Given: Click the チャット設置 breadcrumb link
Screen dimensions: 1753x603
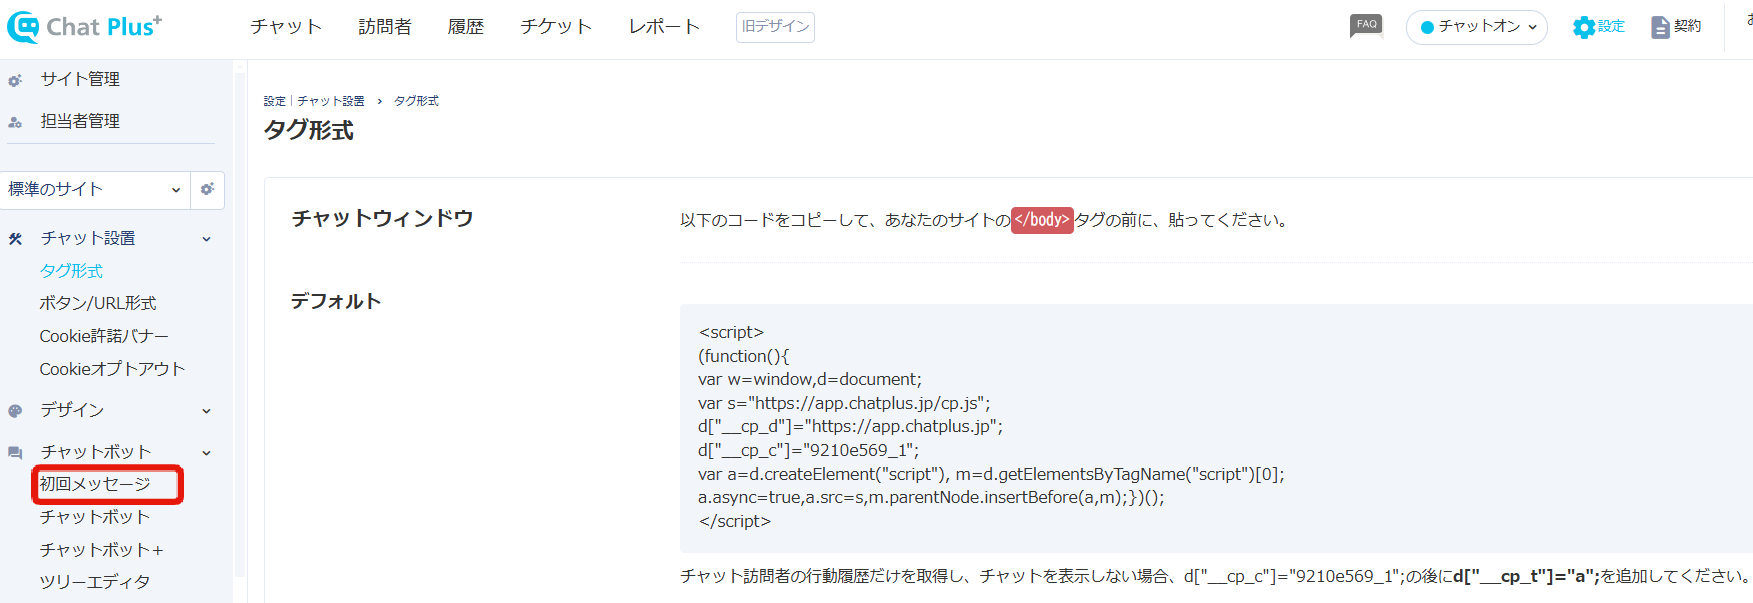Looking at the screenshot, I should point(331,101).
